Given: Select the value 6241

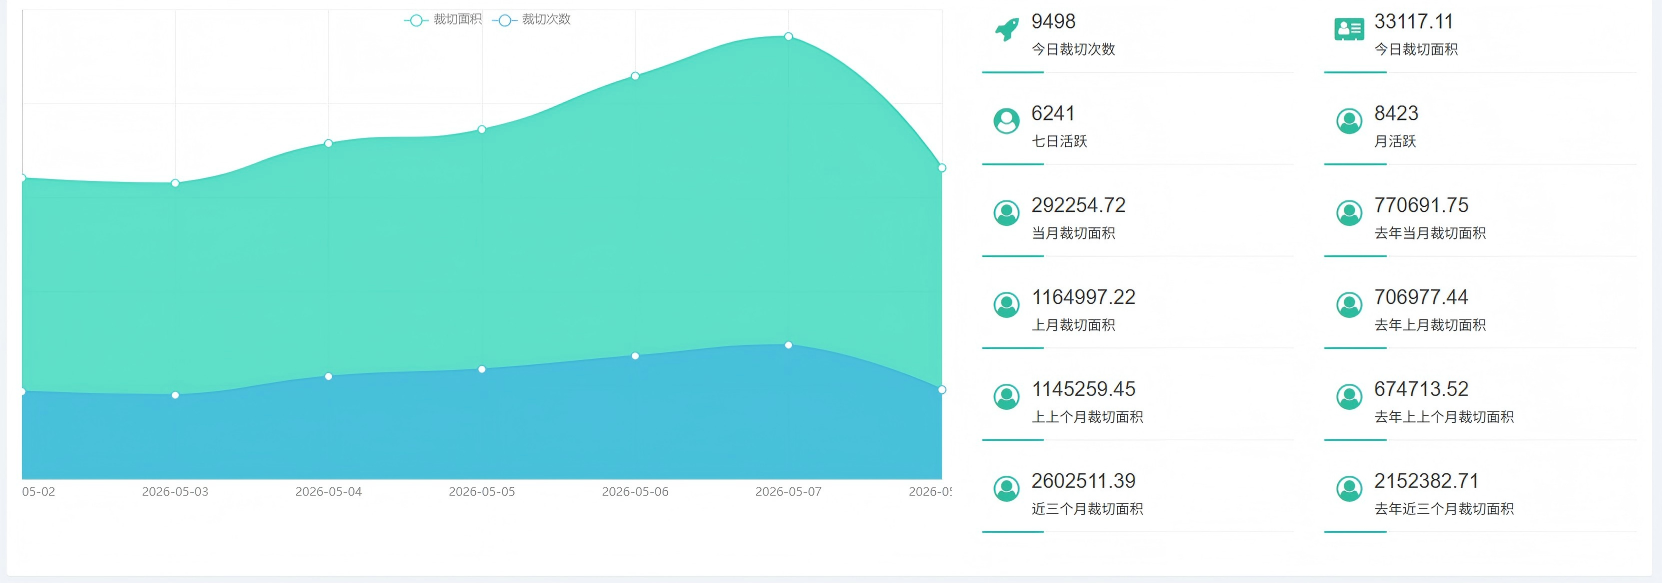Looking at the screenshot, I should tap(1053, 113).
